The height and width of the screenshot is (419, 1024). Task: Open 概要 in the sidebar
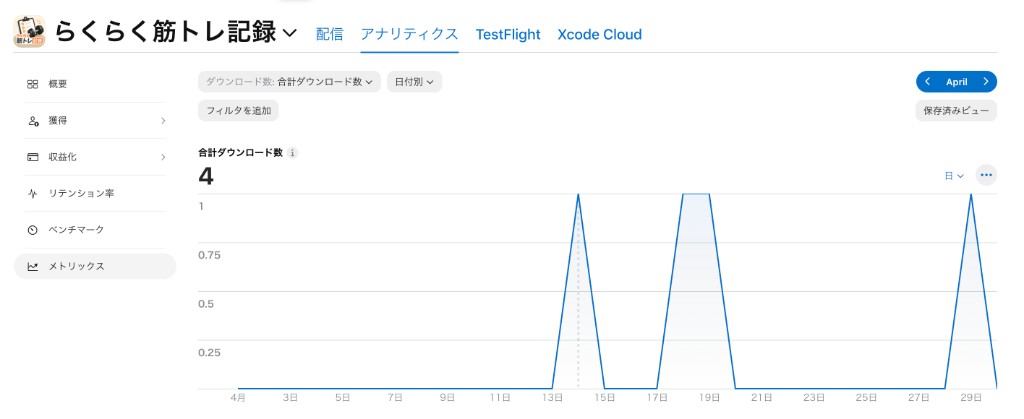(x=95, y=84)
